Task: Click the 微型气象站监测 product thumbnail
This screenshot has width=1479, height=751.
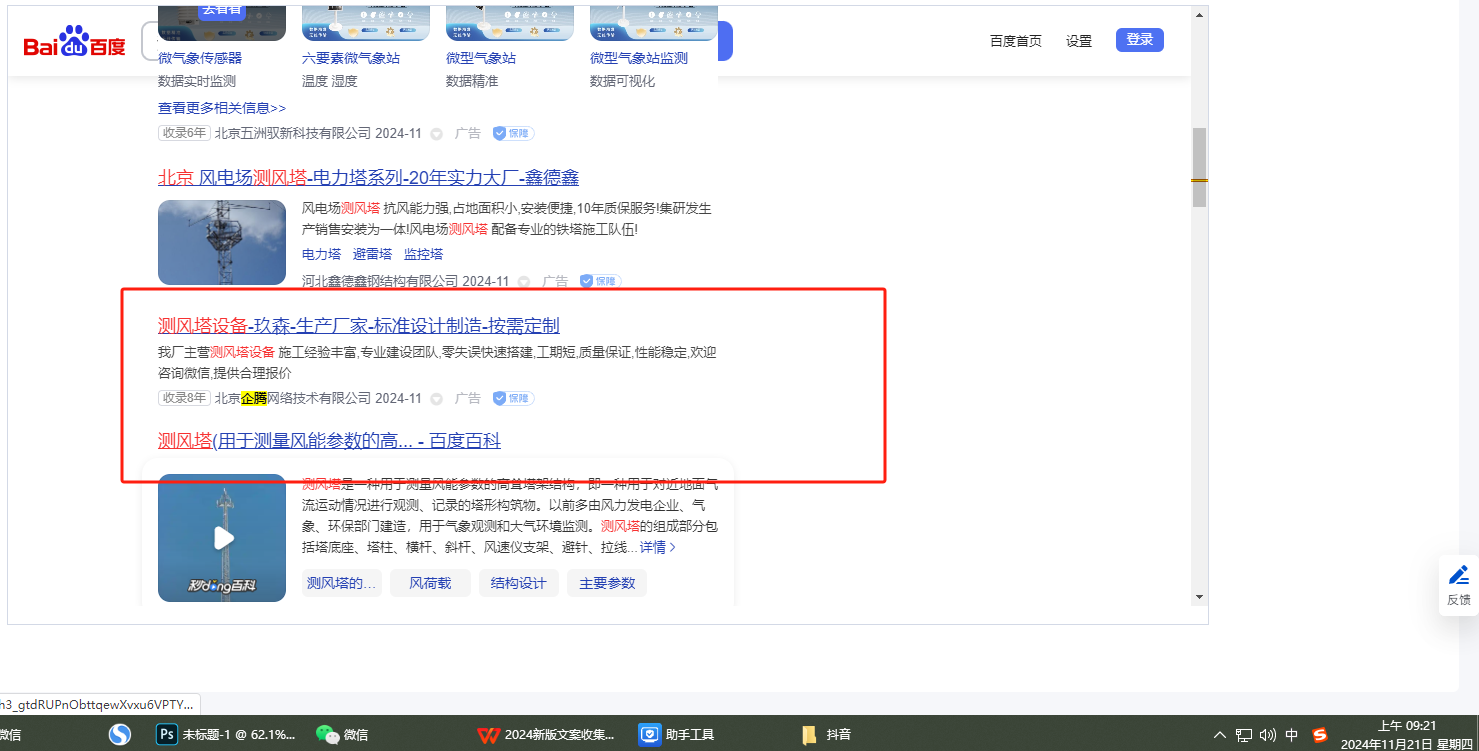Action: (654, 23)
